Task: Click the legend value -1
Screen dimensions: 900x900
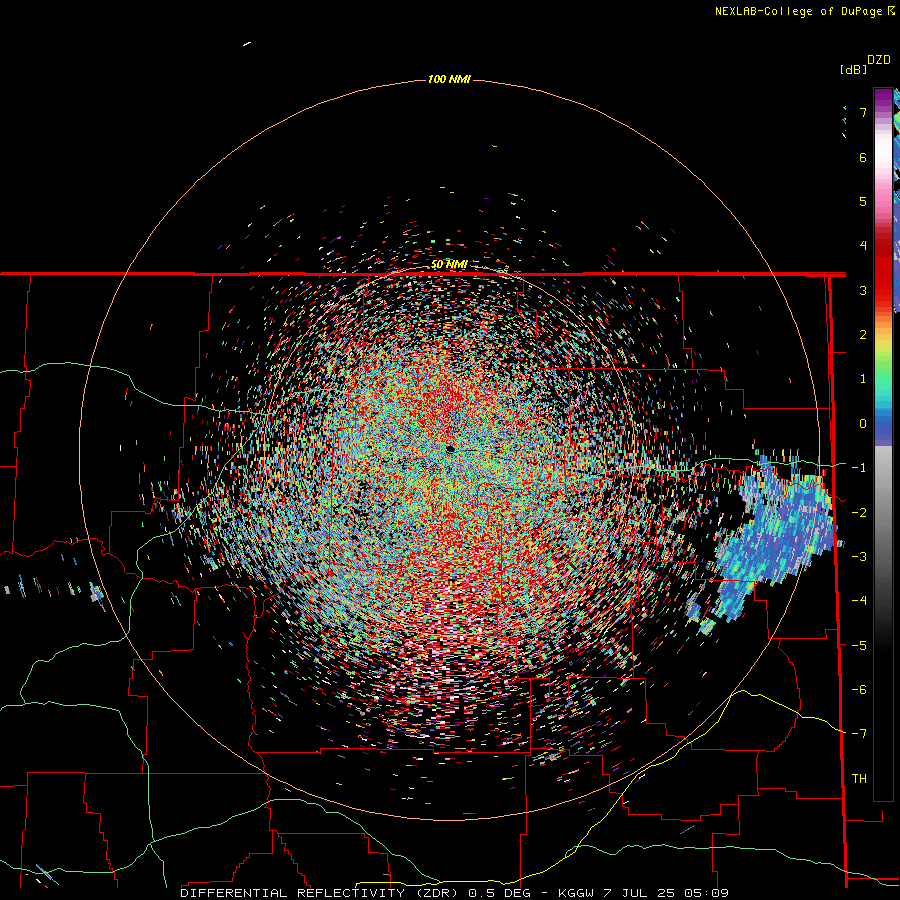Action: coord(859,468)
